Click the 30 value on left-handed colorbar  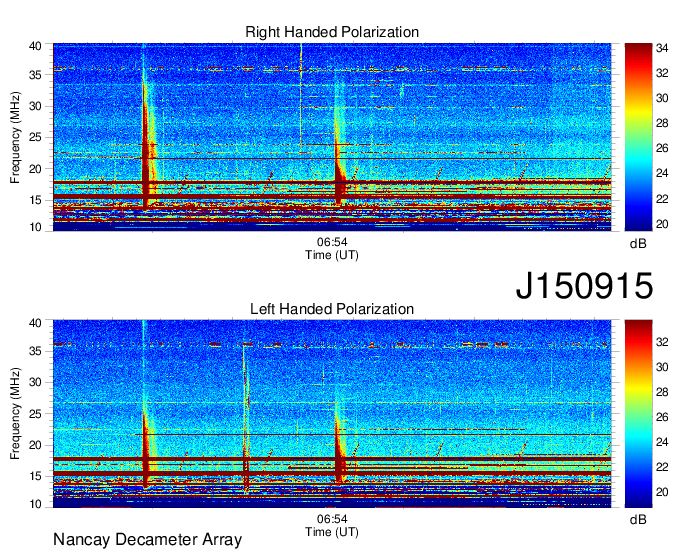pyautogui.click(x=662, y=367)
